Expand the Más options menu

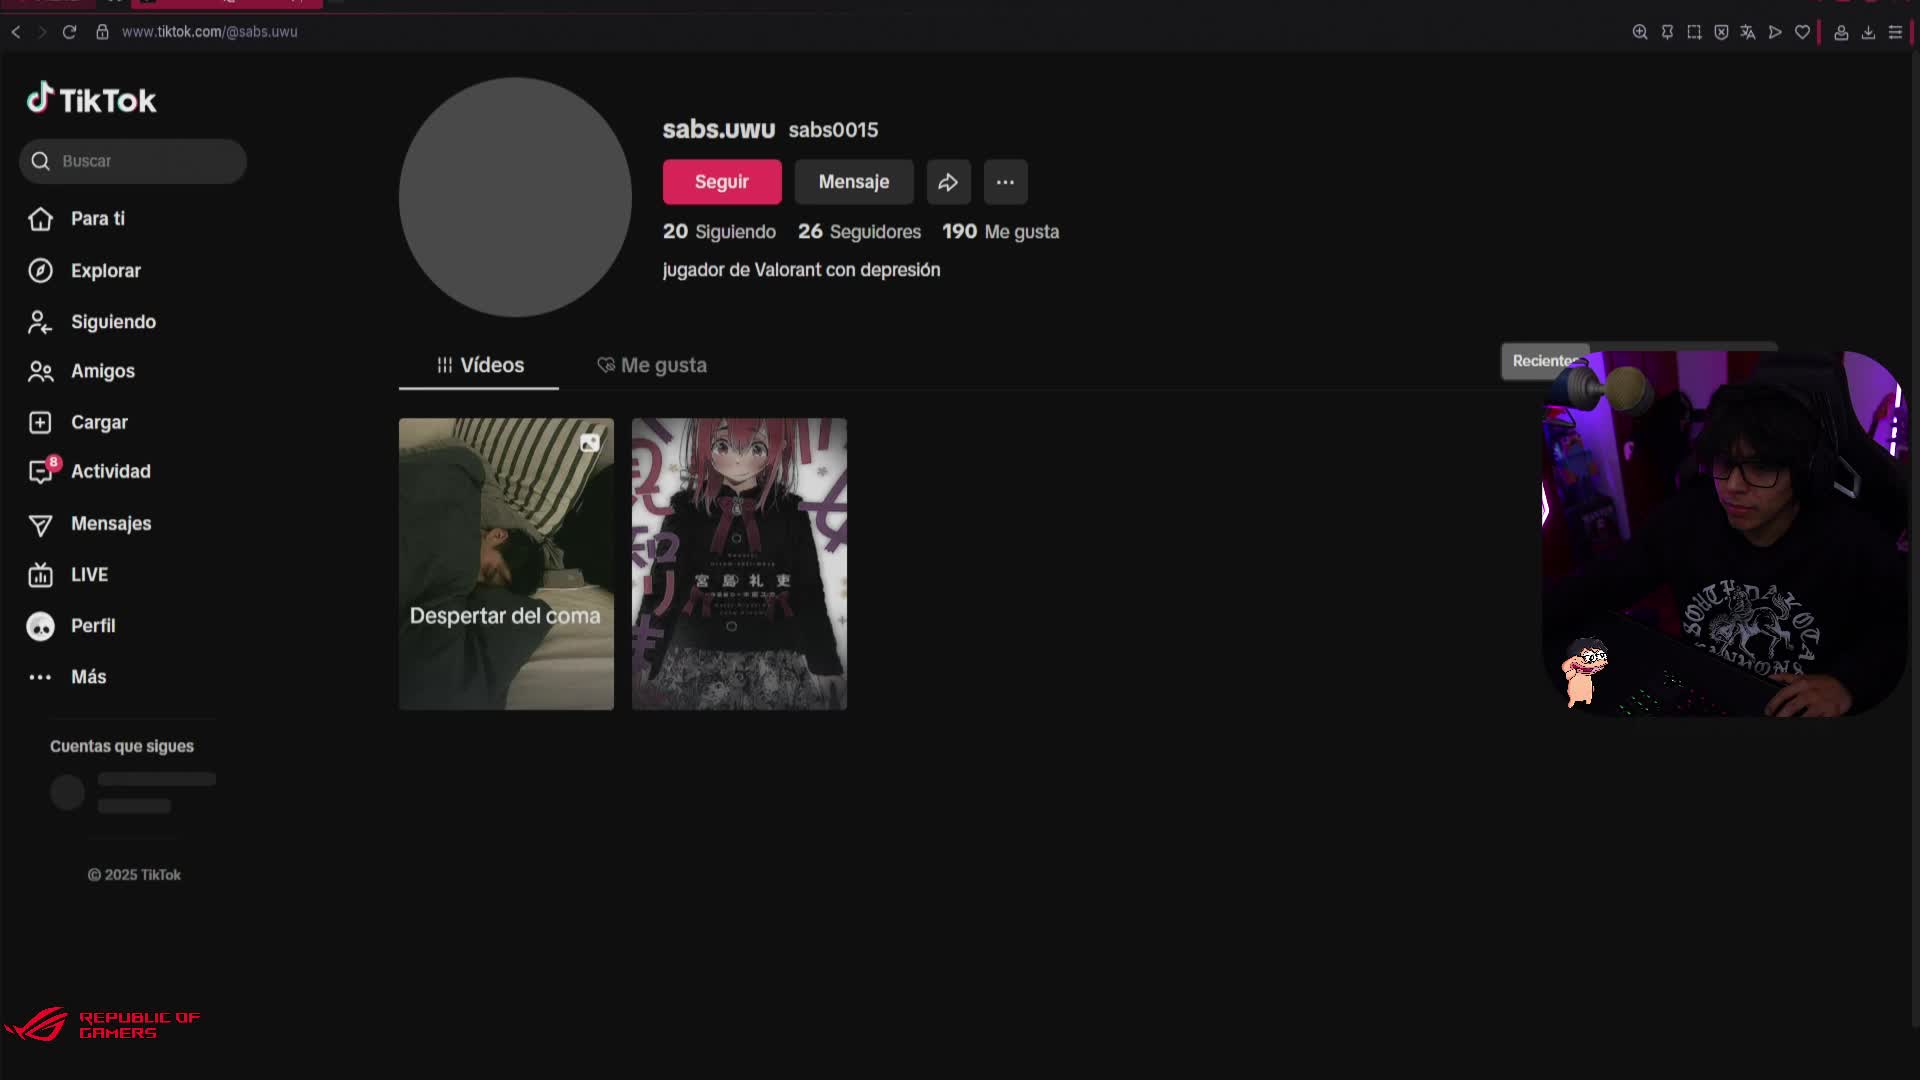[68, 677]
